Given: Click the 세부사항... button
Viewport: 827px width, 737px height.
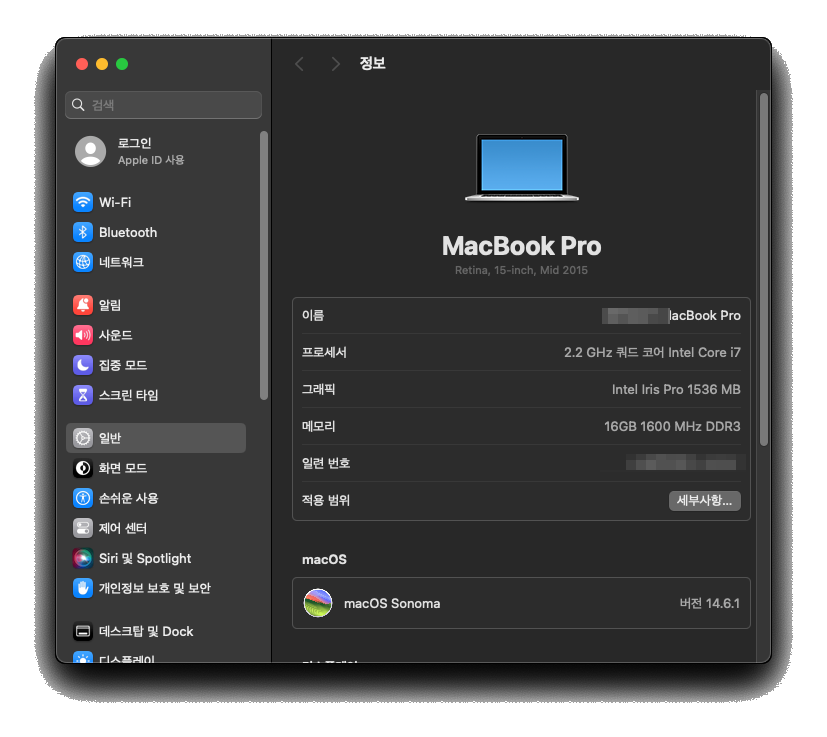Looking at the screenshot, I should coord(705,501).
